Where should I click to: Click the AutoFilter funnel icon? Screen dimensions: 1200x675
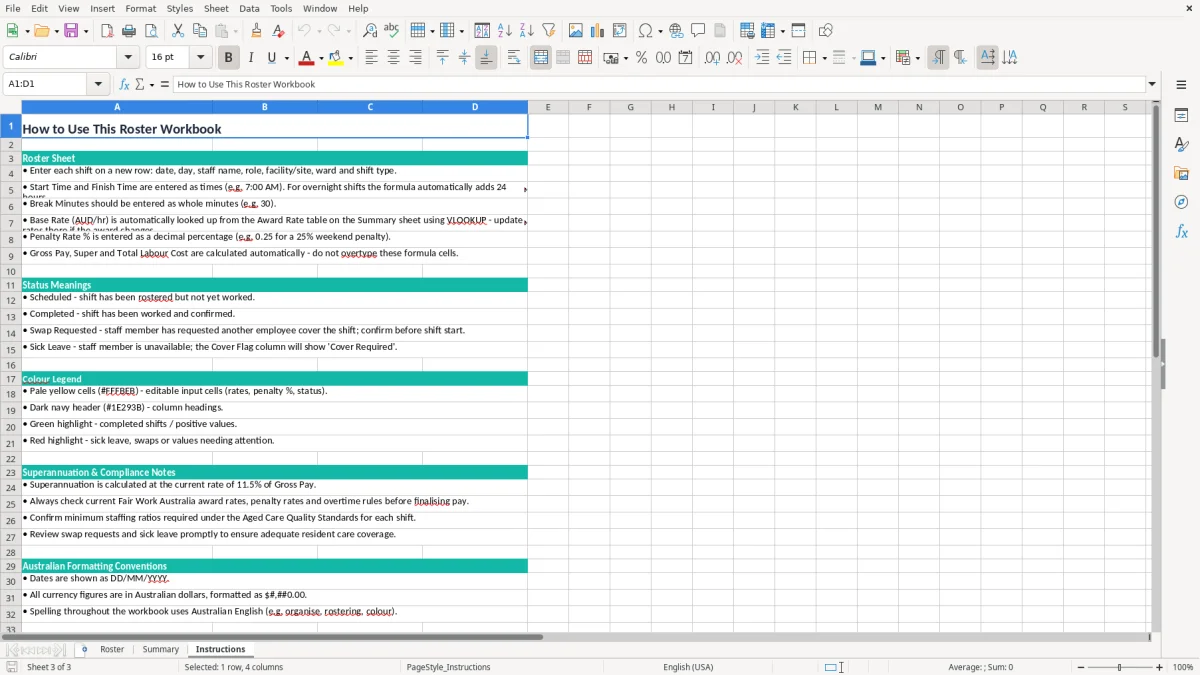click(549, 31)
